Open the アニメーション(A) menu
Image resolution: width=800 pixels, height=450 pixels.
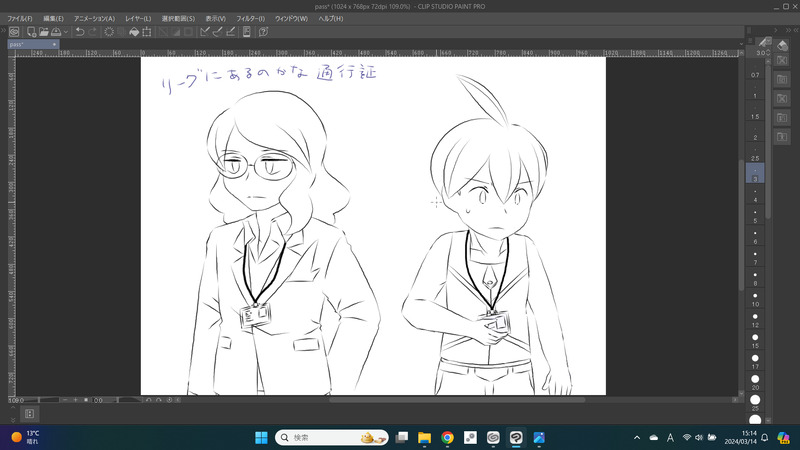click(94, 18)
